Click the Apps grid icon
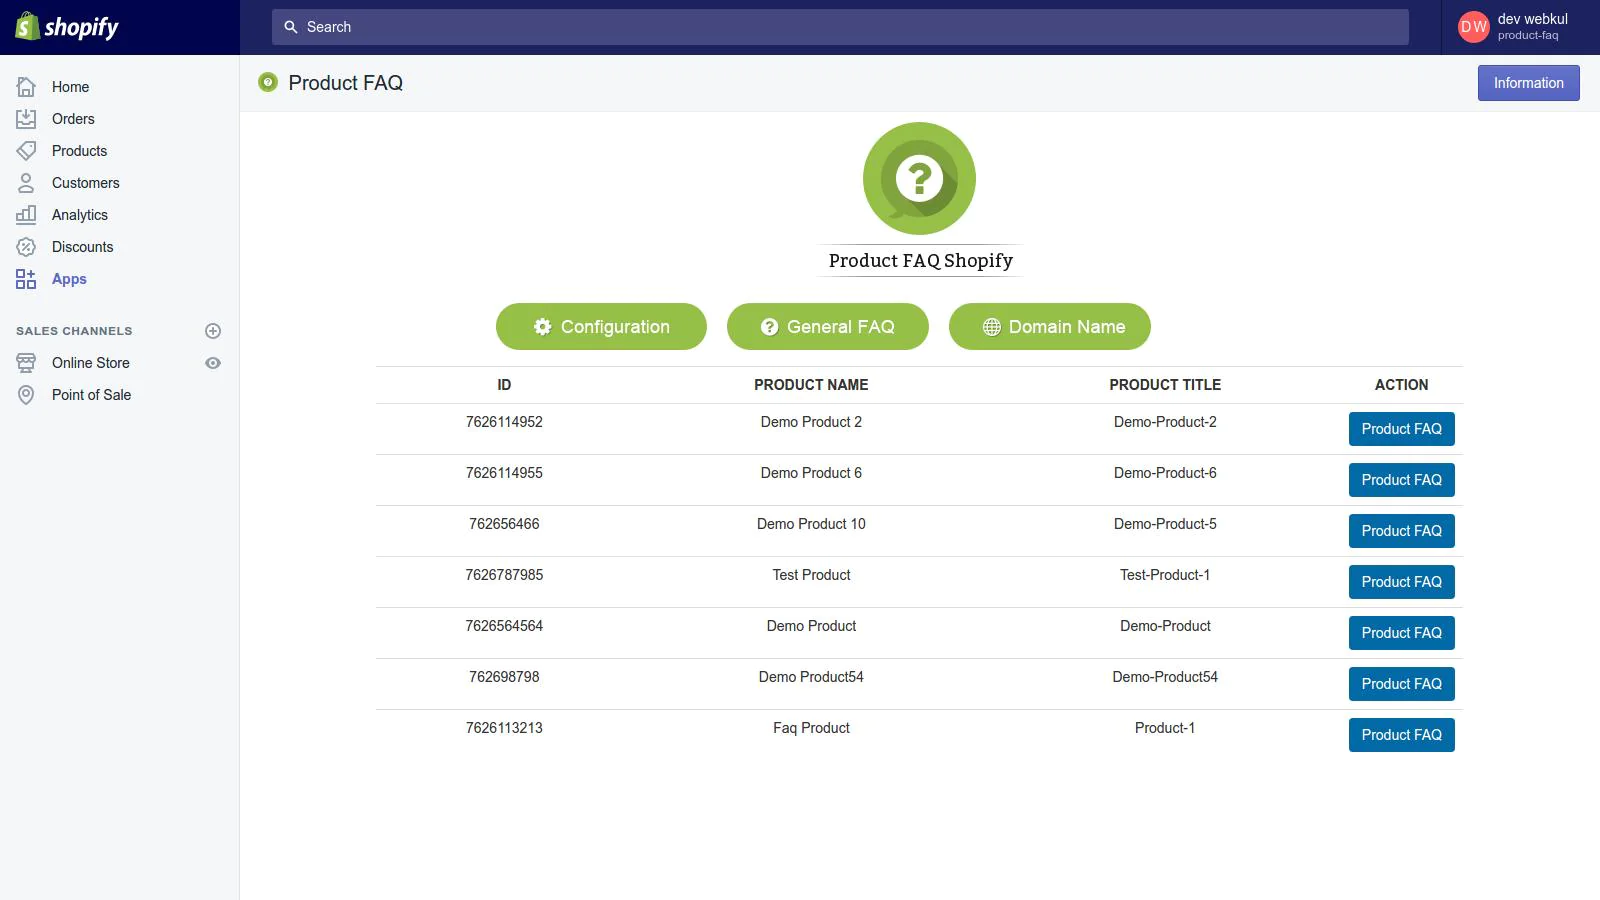Screen dimensions: 1600x900 click(26, 279)
